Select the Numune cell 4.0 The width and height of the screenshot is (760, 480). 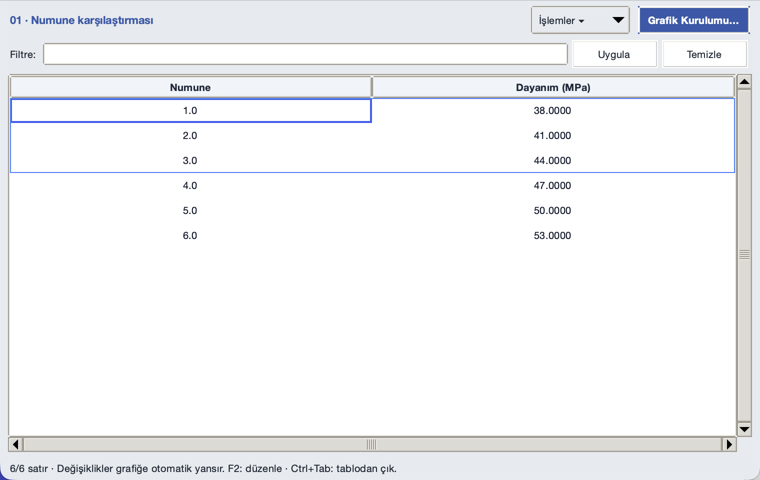click(190, 185)
